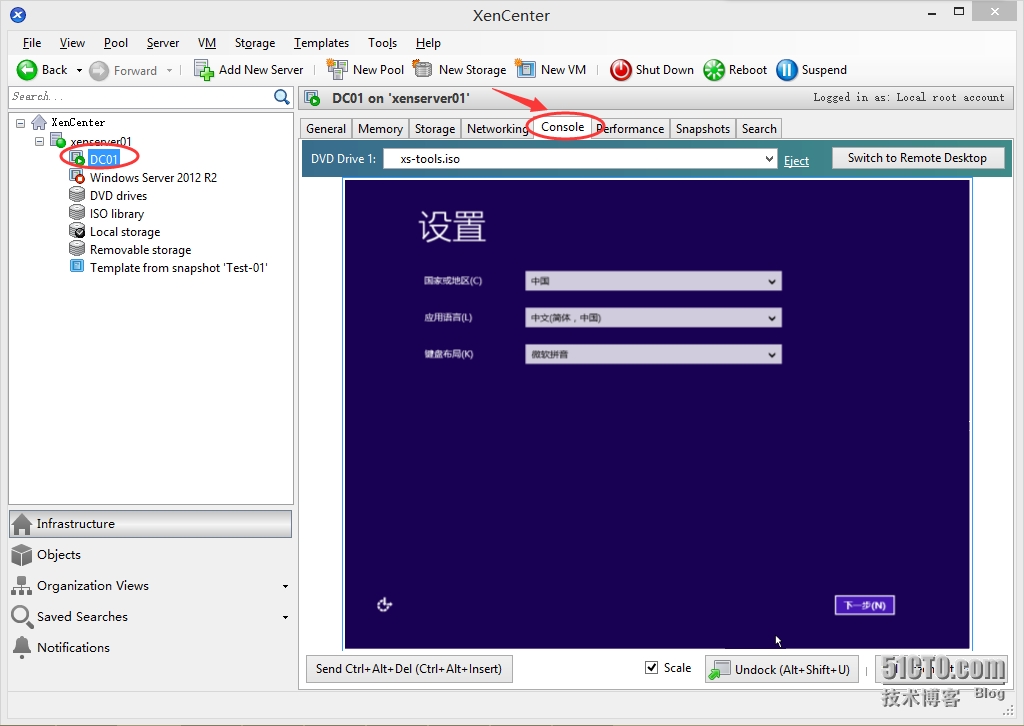Click in the Search input field
The height and width of the screenshot is (726, 1024).
[140, 97]
